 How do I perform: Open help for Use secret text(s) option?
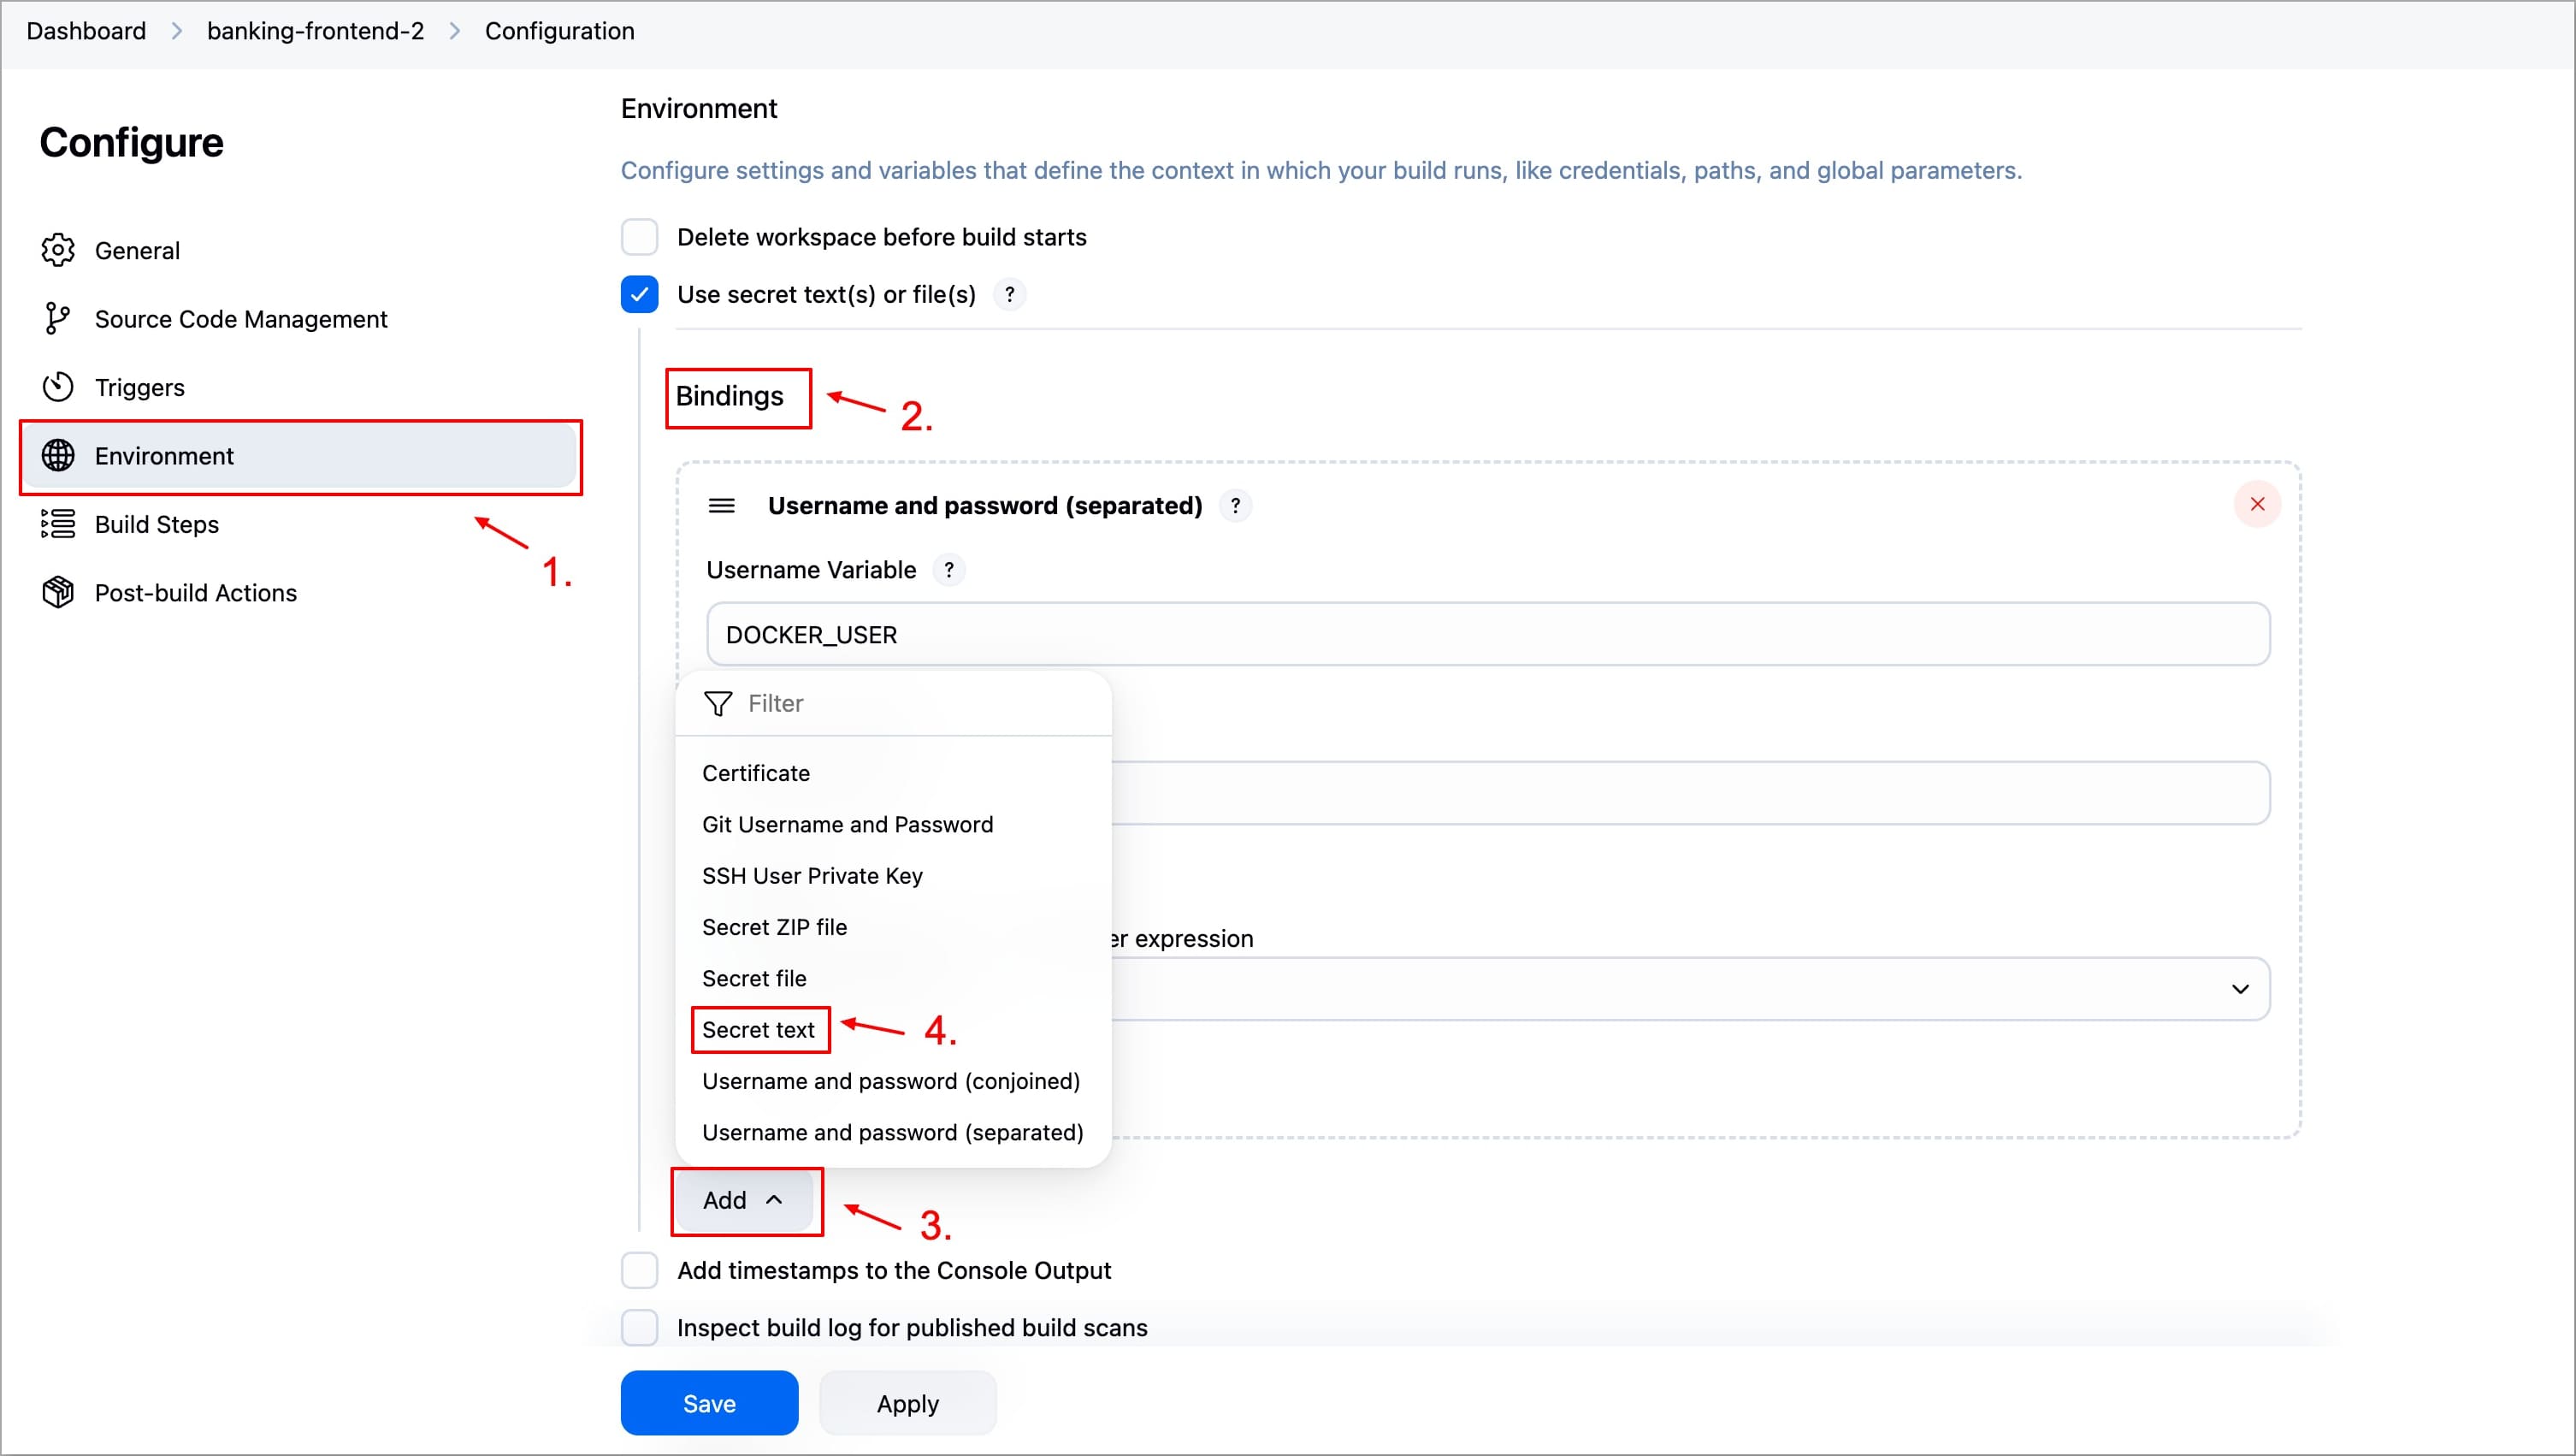[1010, 295]
